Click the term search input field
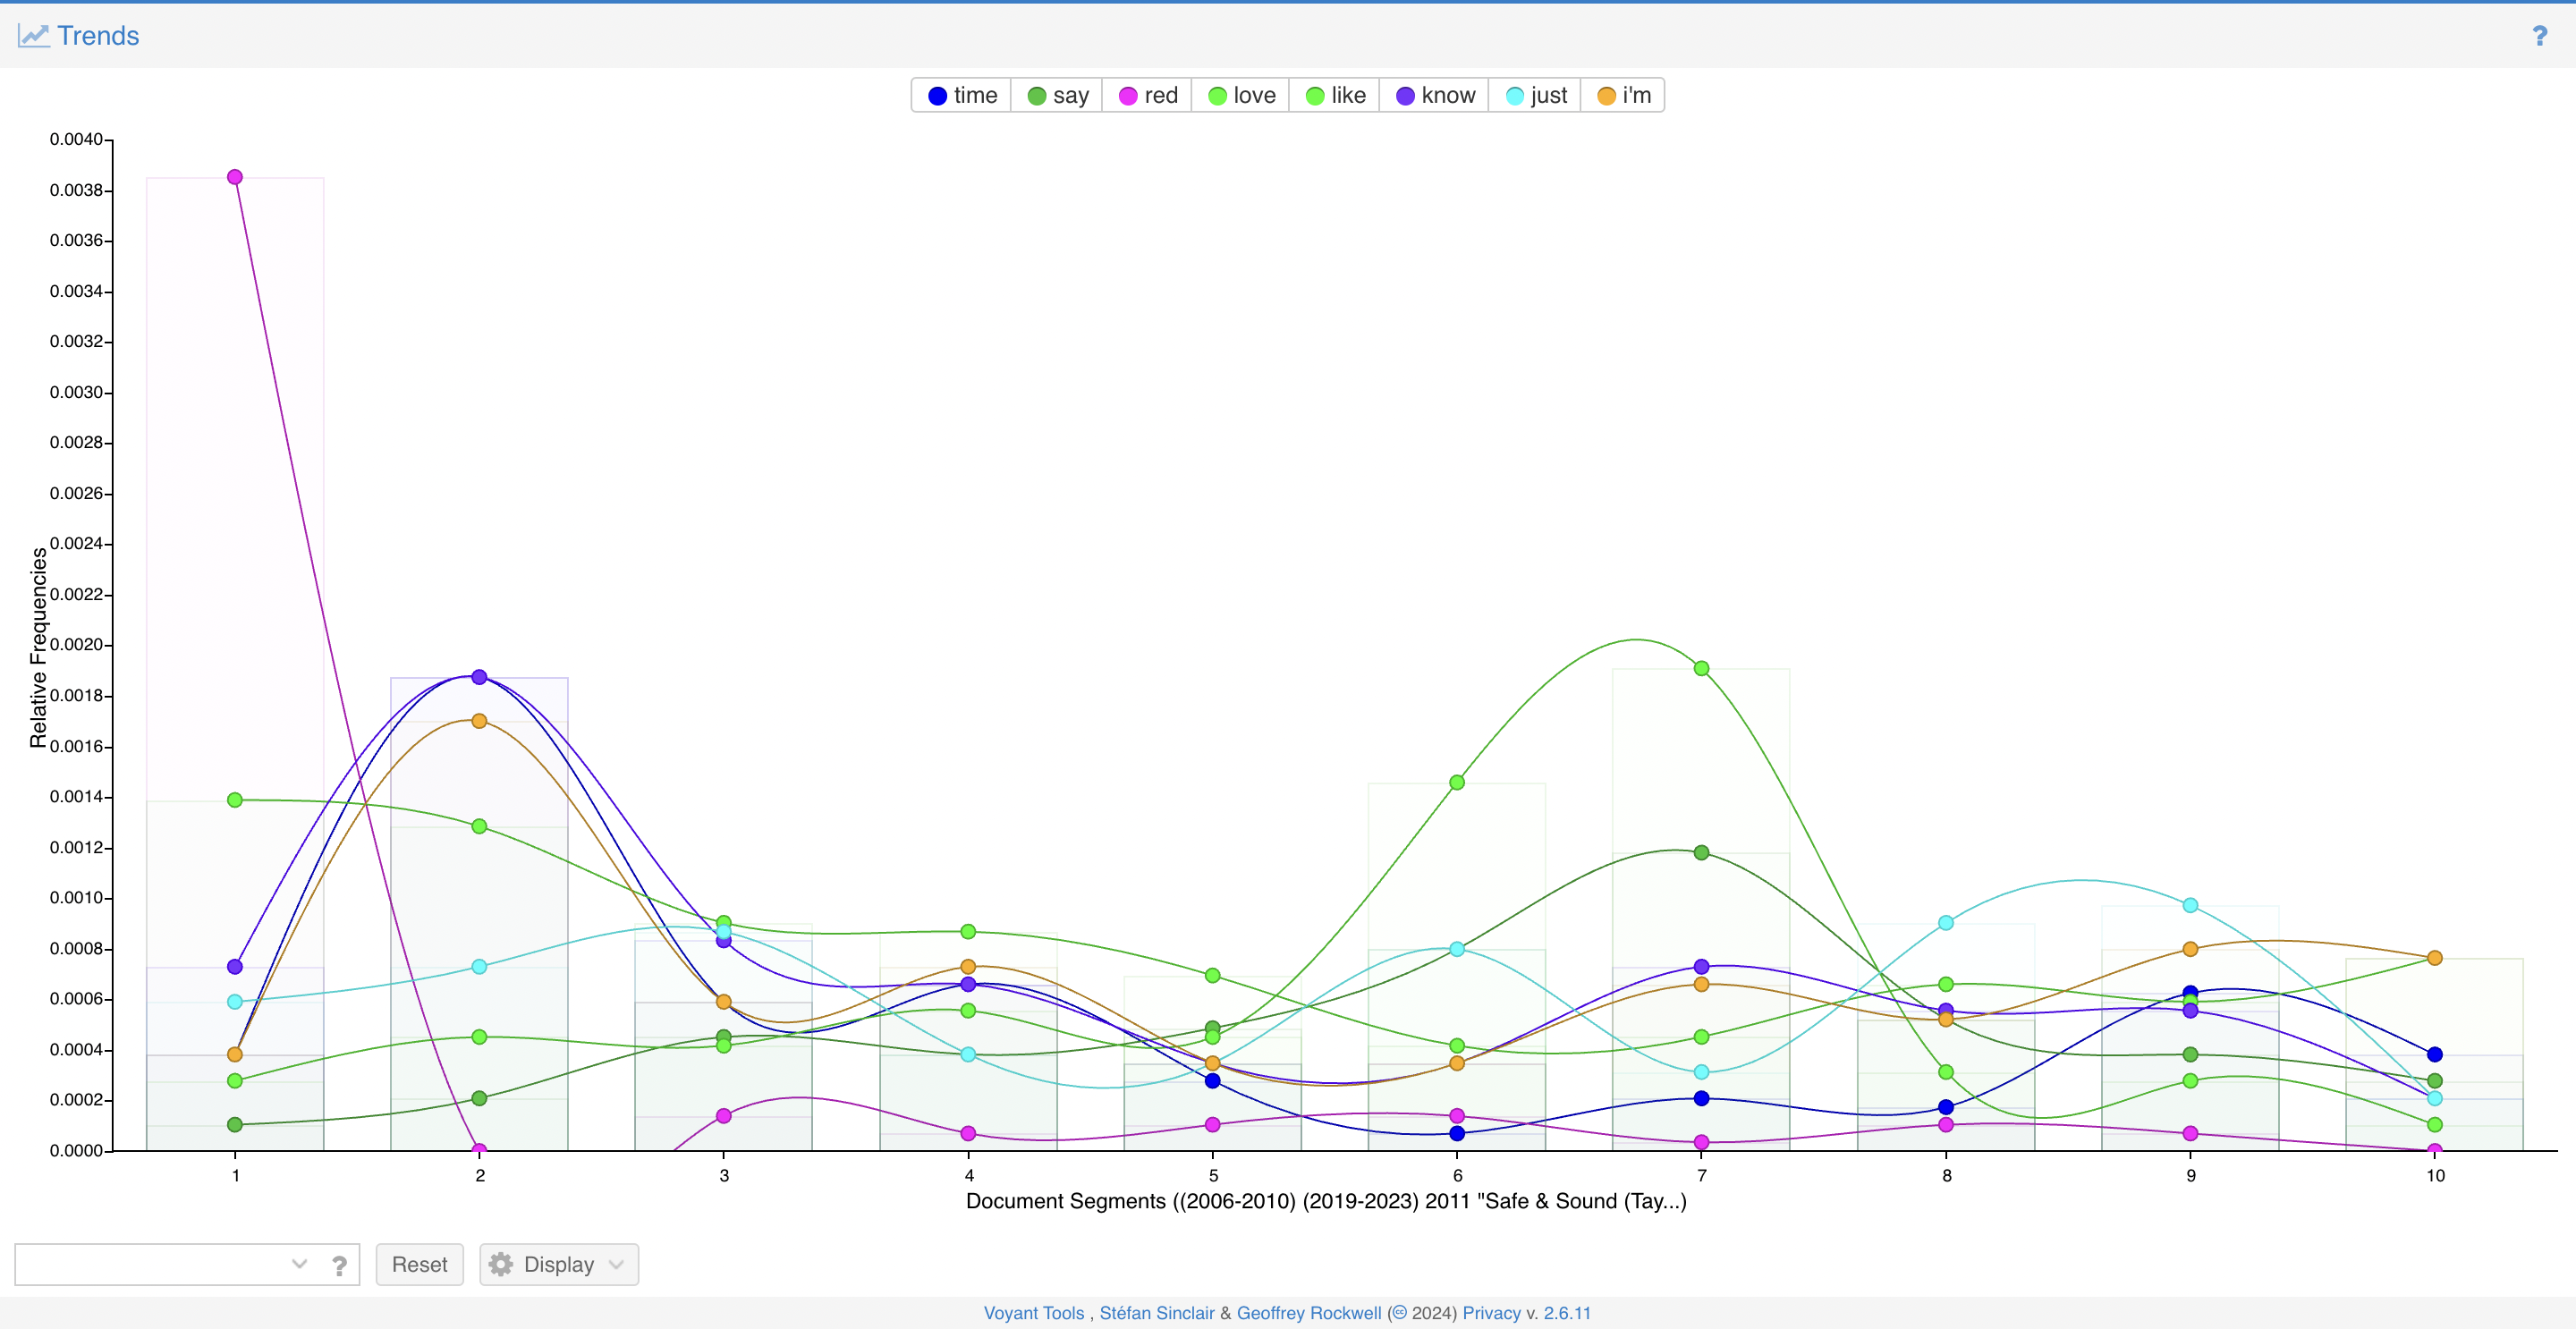Screen dimensions: 2576x1329 (x=150, y=1264)
